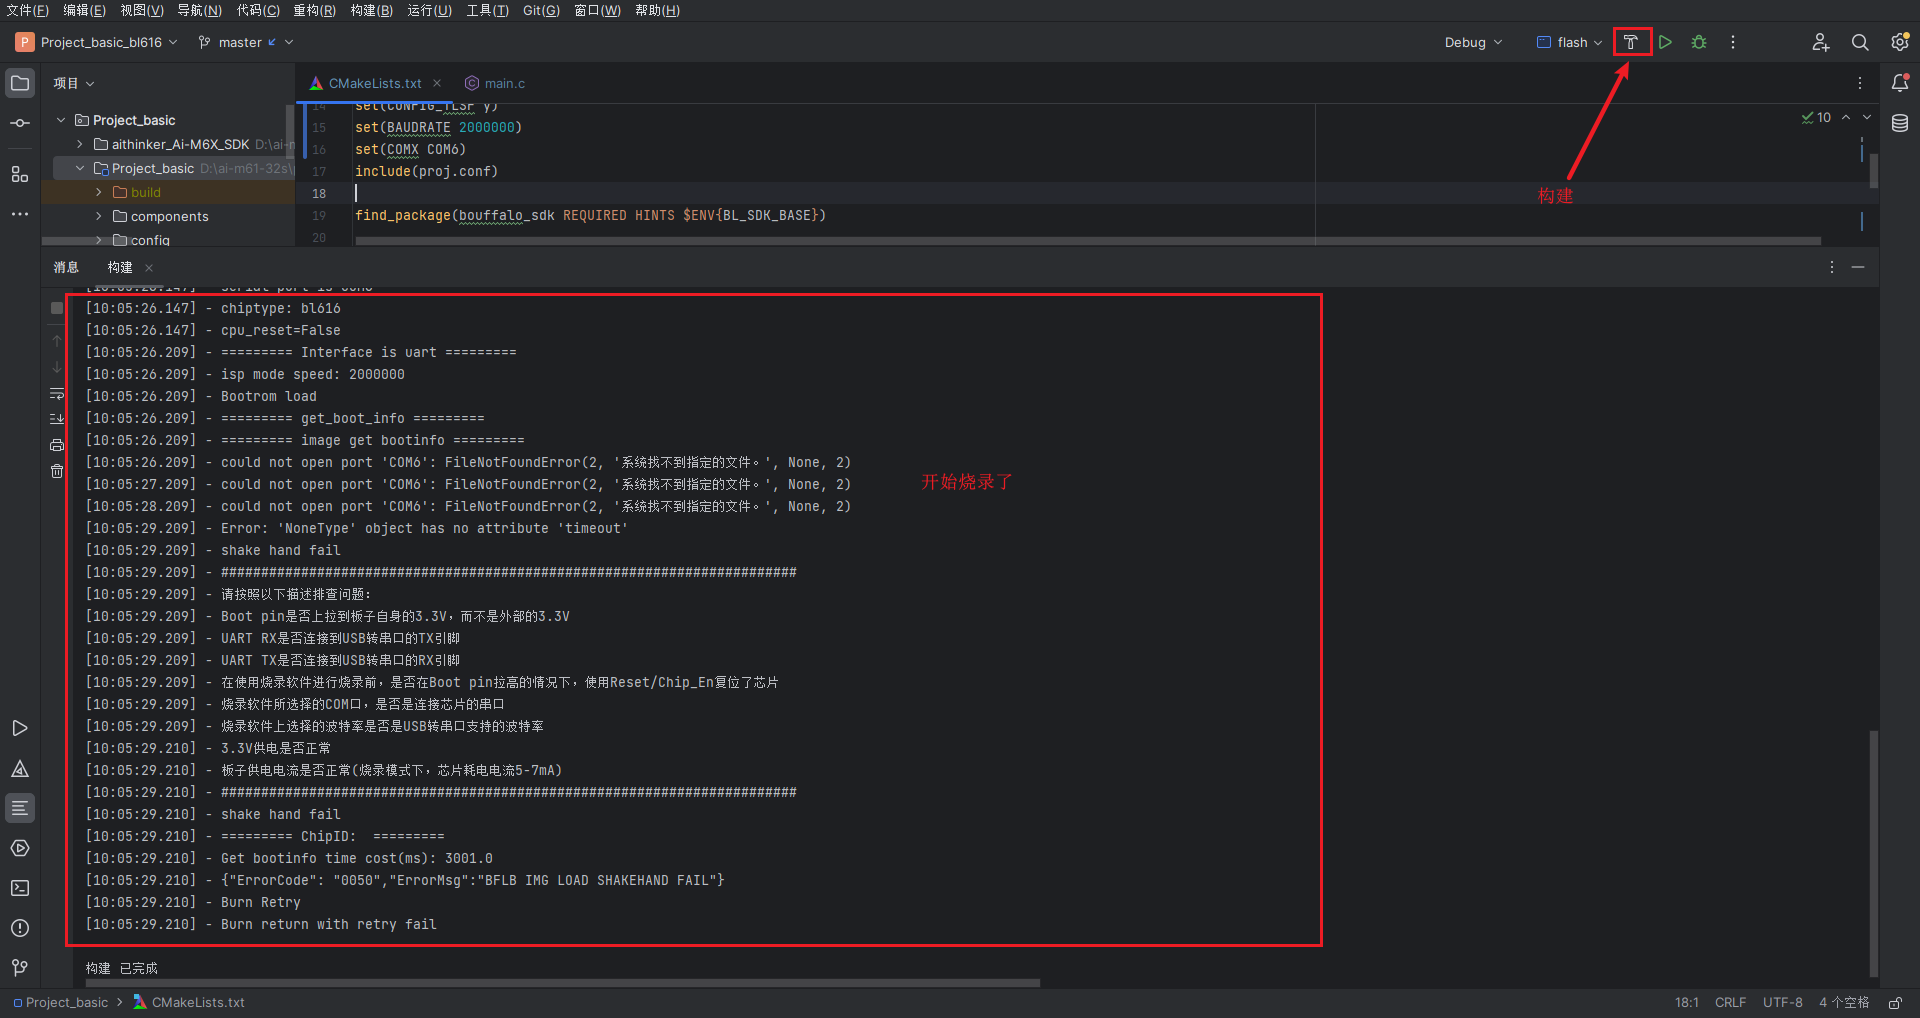Place cursor on 'find_package' code line
The height and width of the screenshot is (1018, 1920).
pyautogui.click(x=590, y=215)
